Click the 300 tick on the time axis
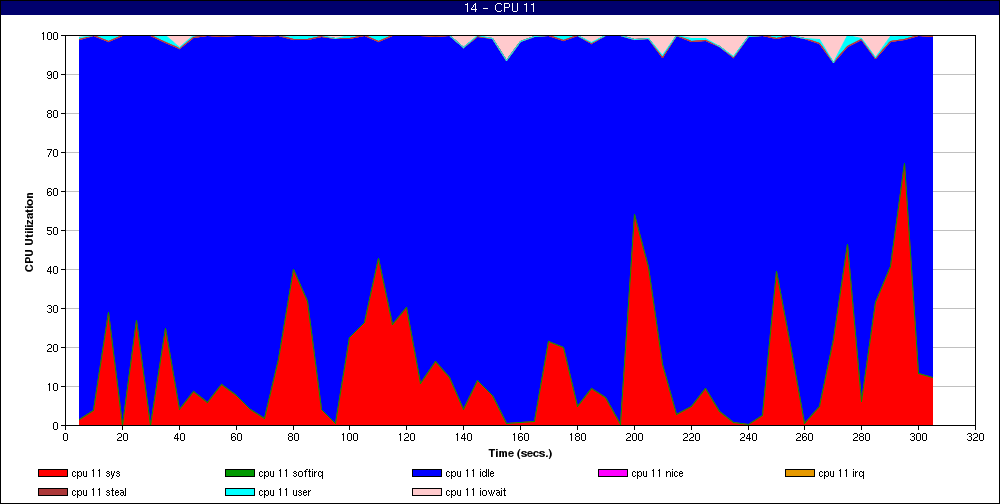 [x=918, y=437]
